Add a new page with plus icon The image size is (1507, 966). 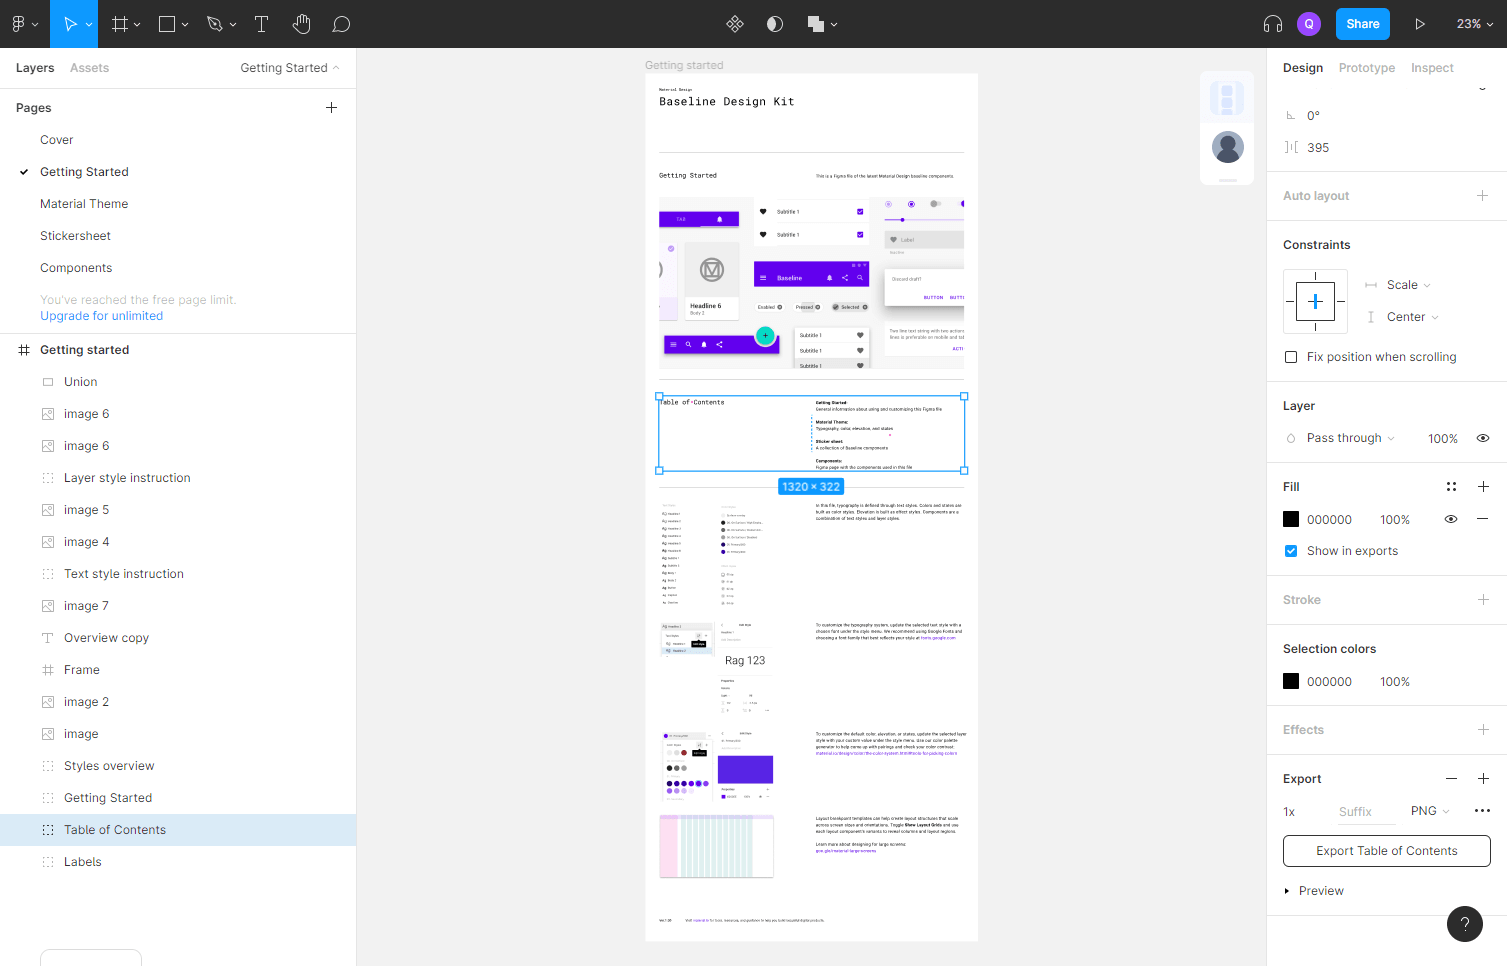pos(331,108)
